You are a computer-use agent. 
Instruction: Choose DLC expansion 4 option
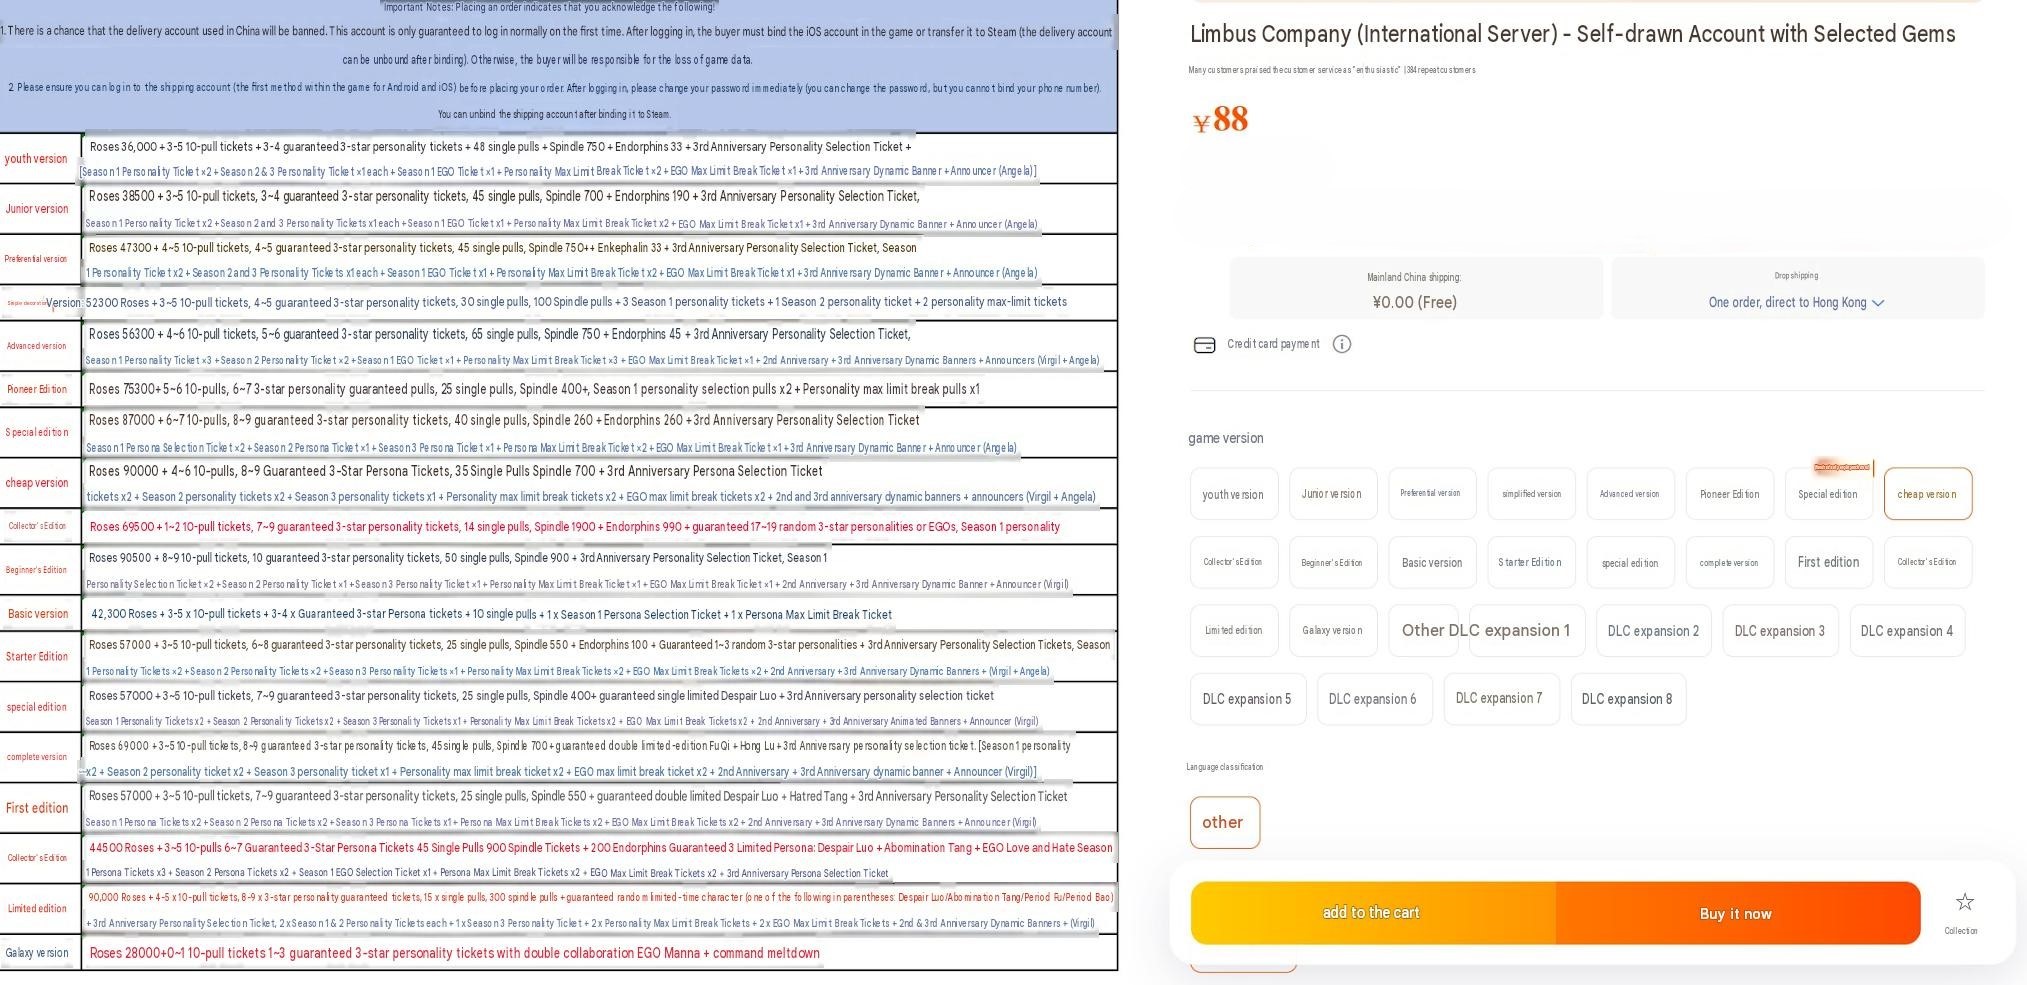(1907, 631)
